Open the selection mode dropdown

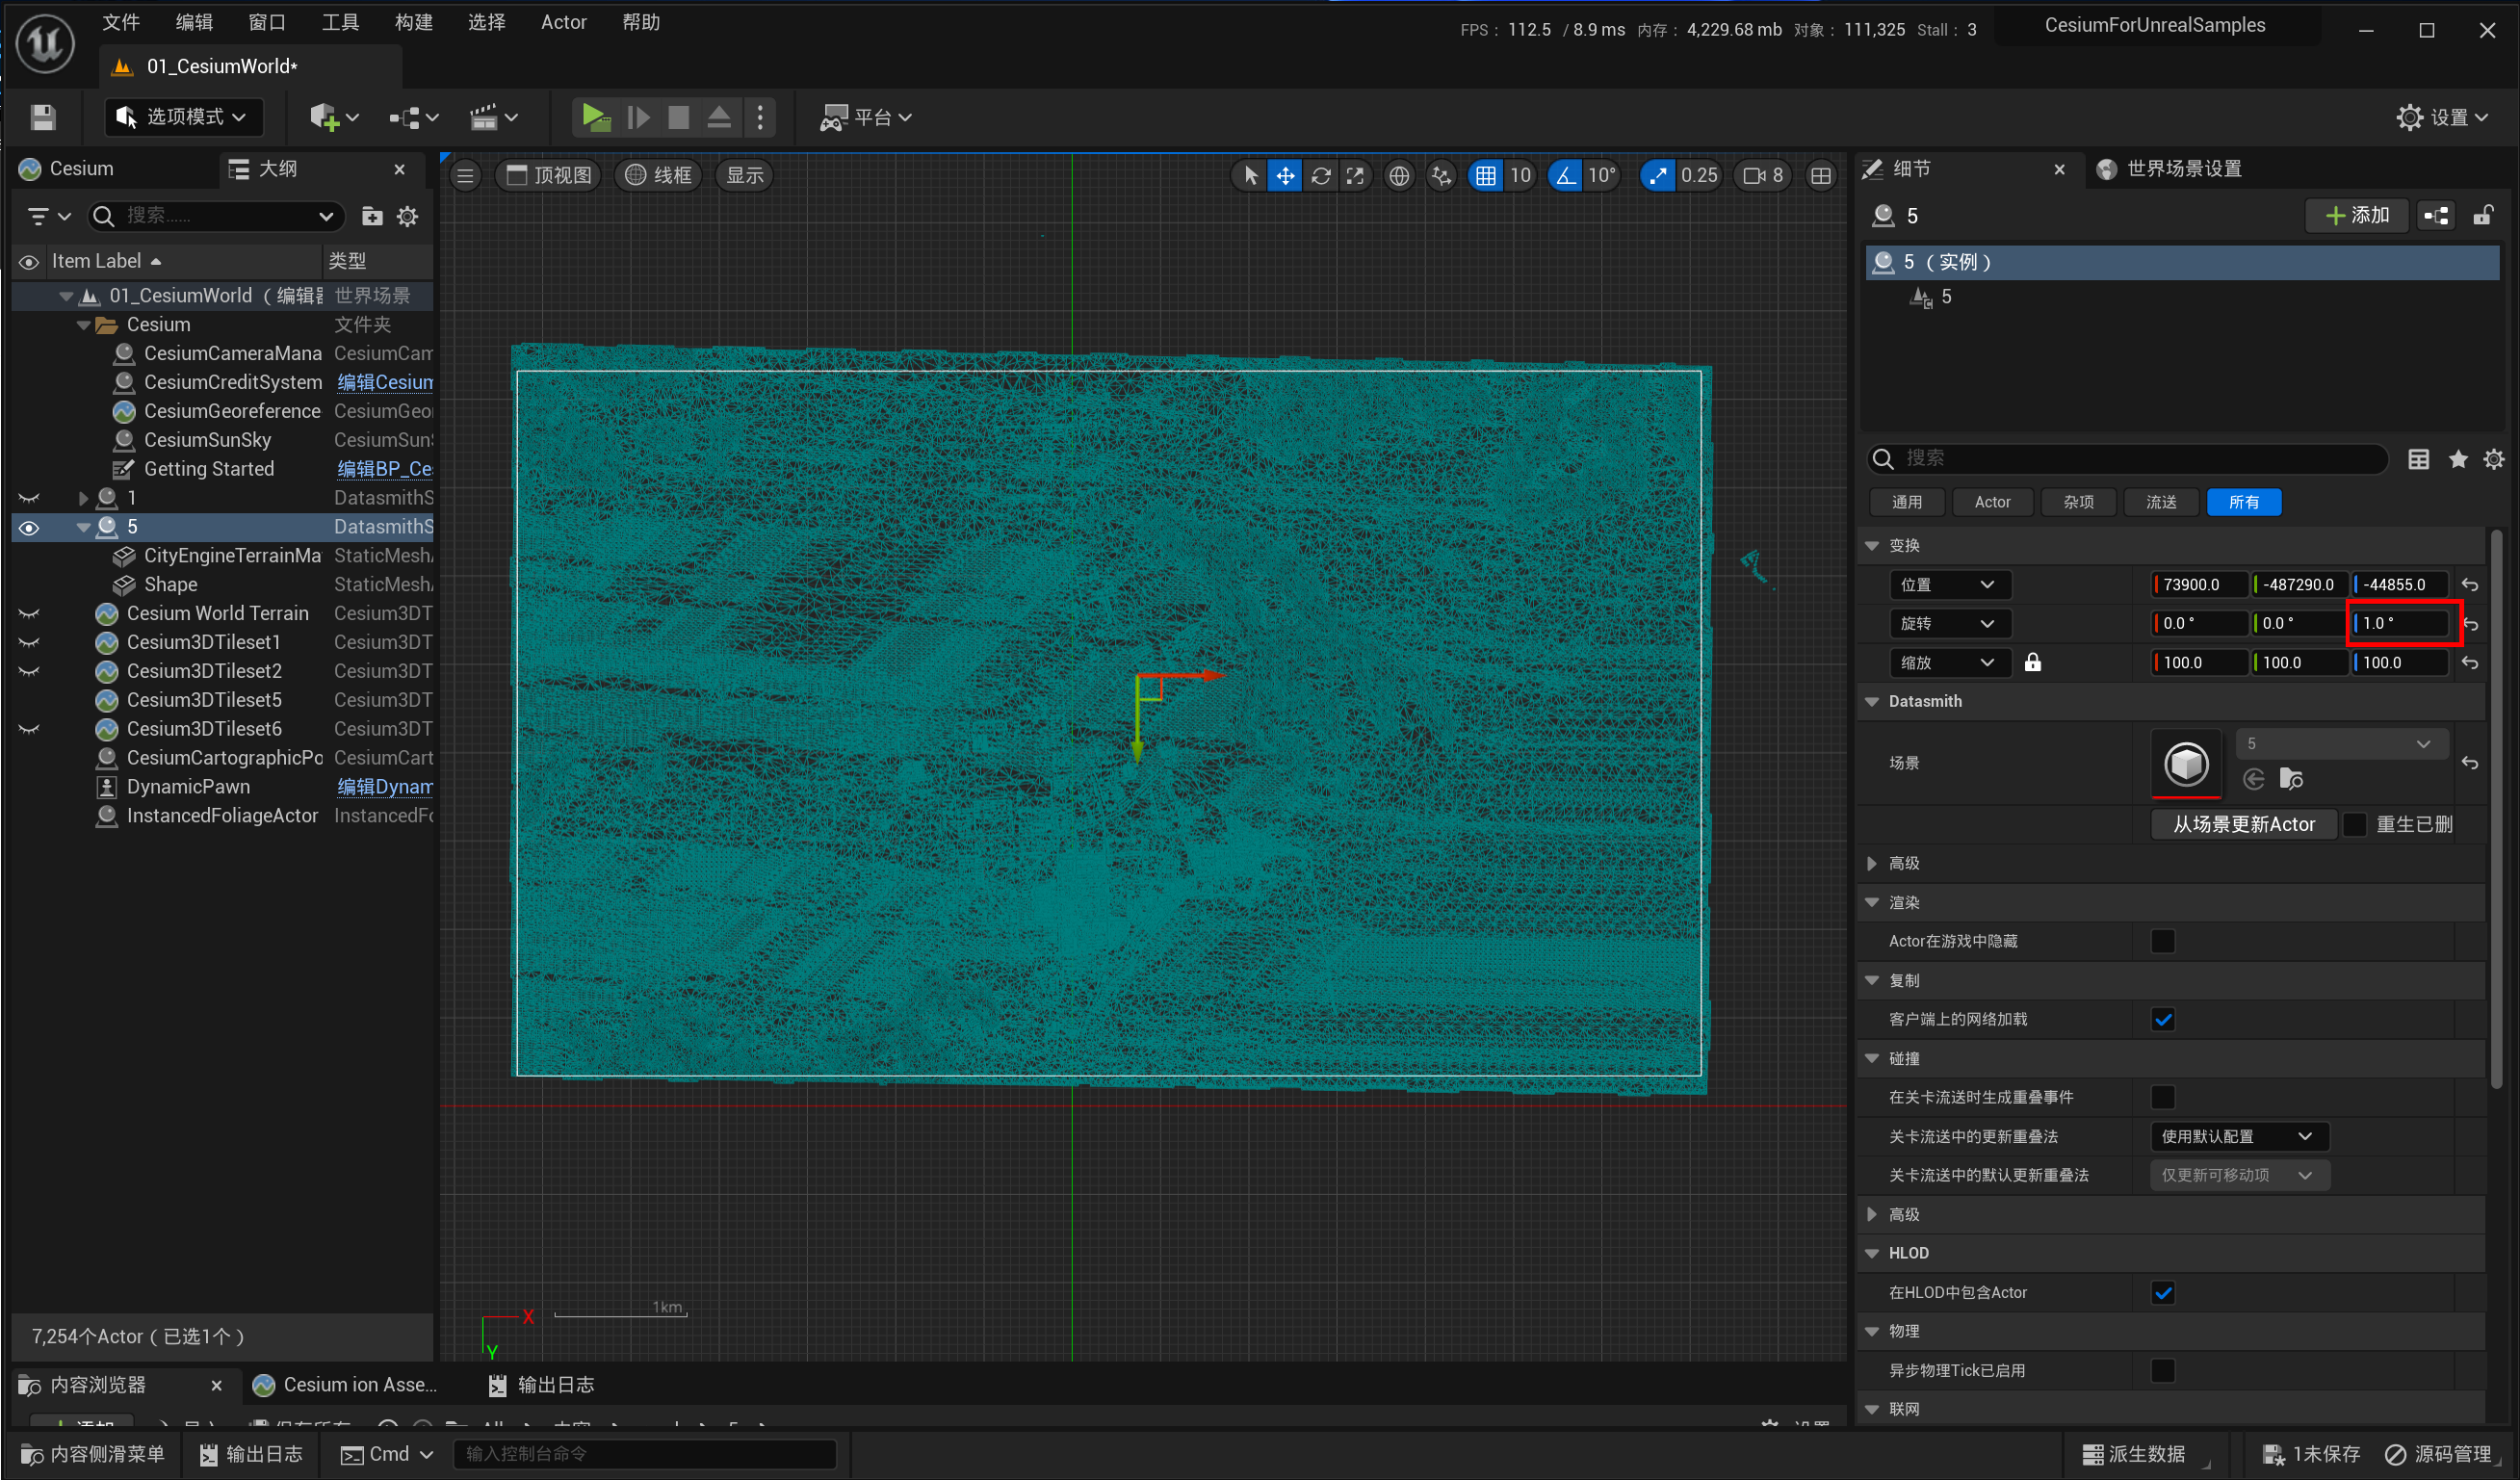coord(183,117)
